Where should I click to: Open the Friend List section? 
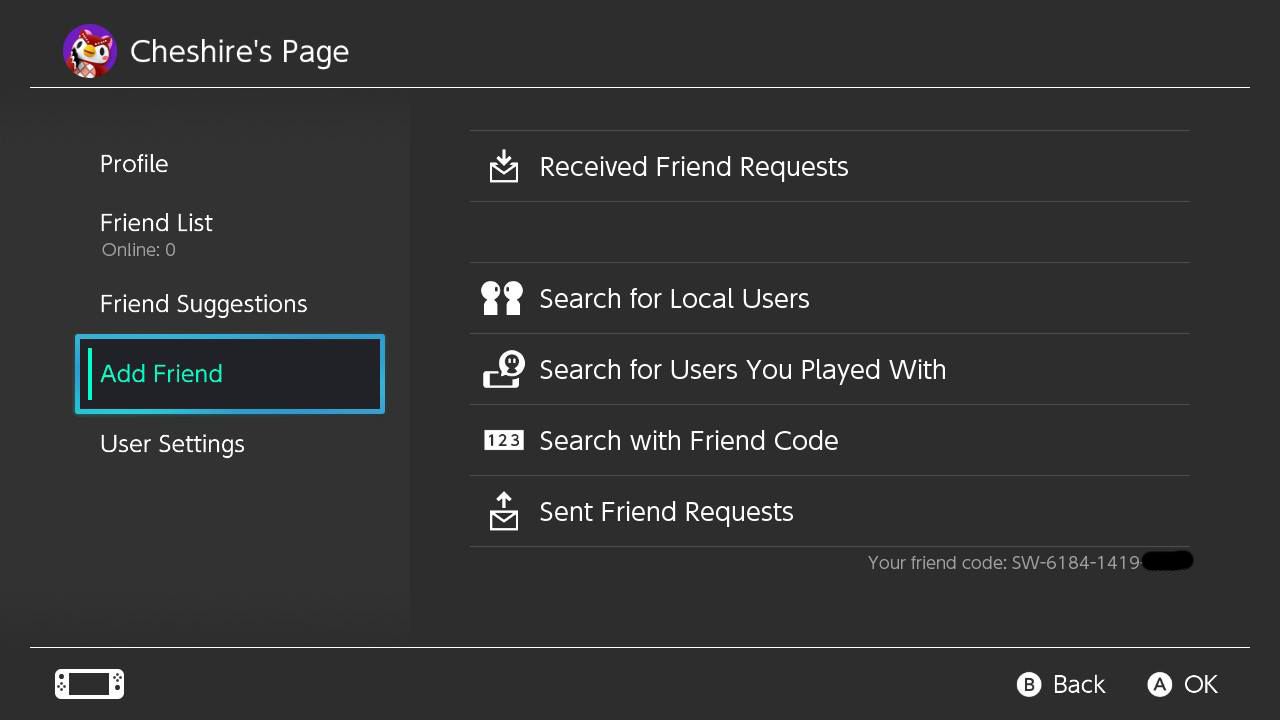(x=156, y=223)
